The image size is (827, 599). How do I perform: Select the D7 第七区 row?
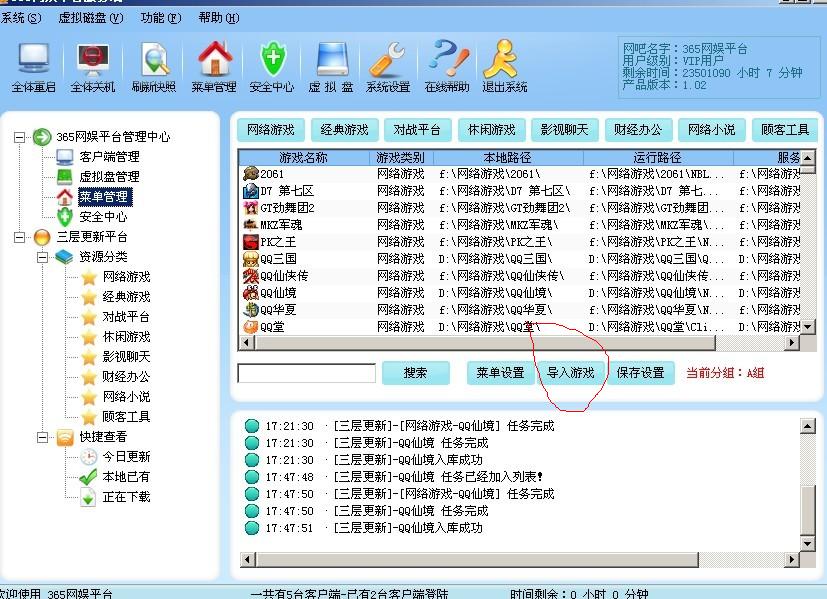click(x=521, y=191)
